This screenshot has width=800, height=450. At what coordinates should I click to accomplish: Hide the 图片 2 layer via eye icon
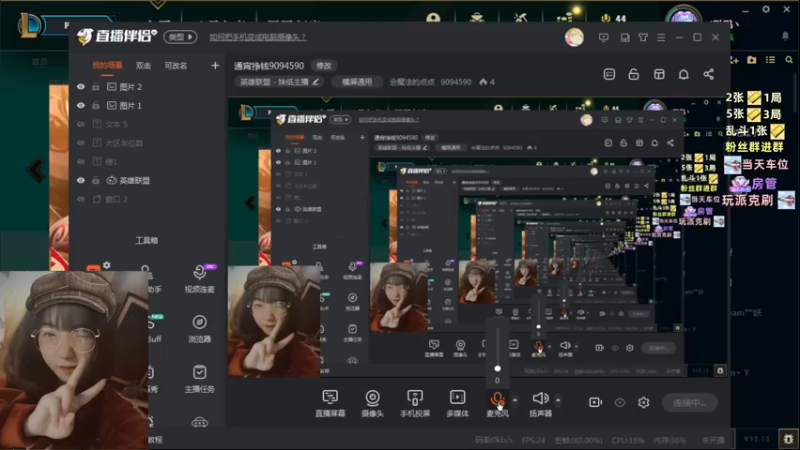pos(81,87)
